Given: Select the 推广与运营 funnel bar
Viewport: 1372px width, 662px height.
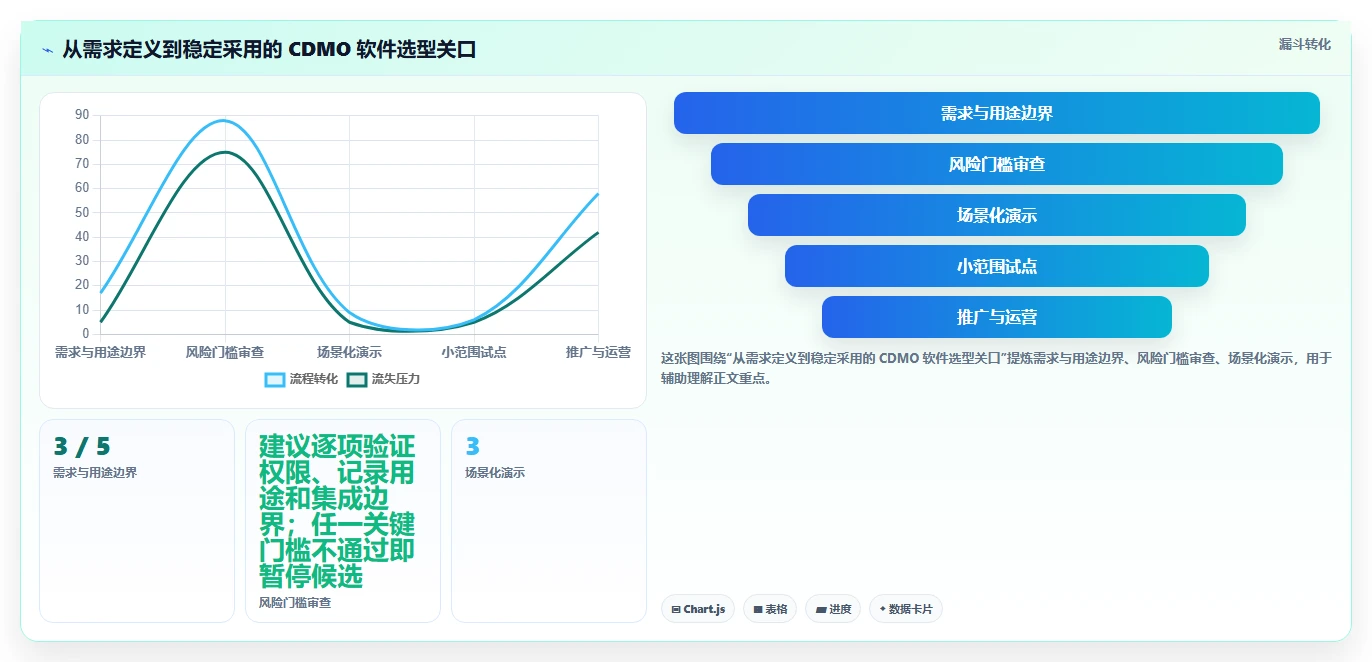Looking at the screenshot, I should click(x=997, y=317).
